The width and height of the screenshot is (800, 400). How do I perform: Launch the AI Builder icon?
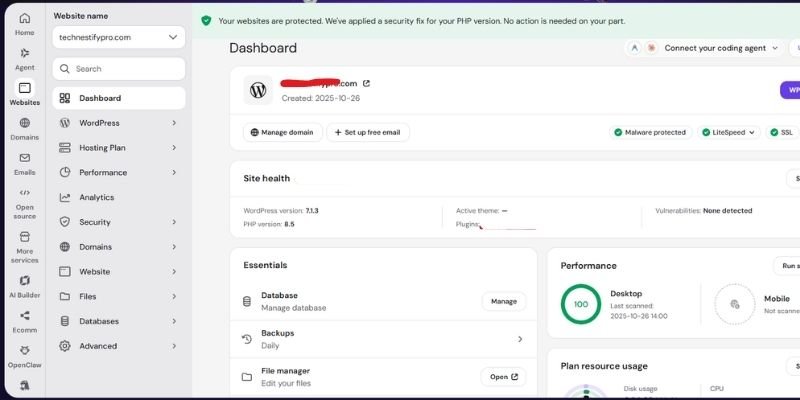coord(24,281)
